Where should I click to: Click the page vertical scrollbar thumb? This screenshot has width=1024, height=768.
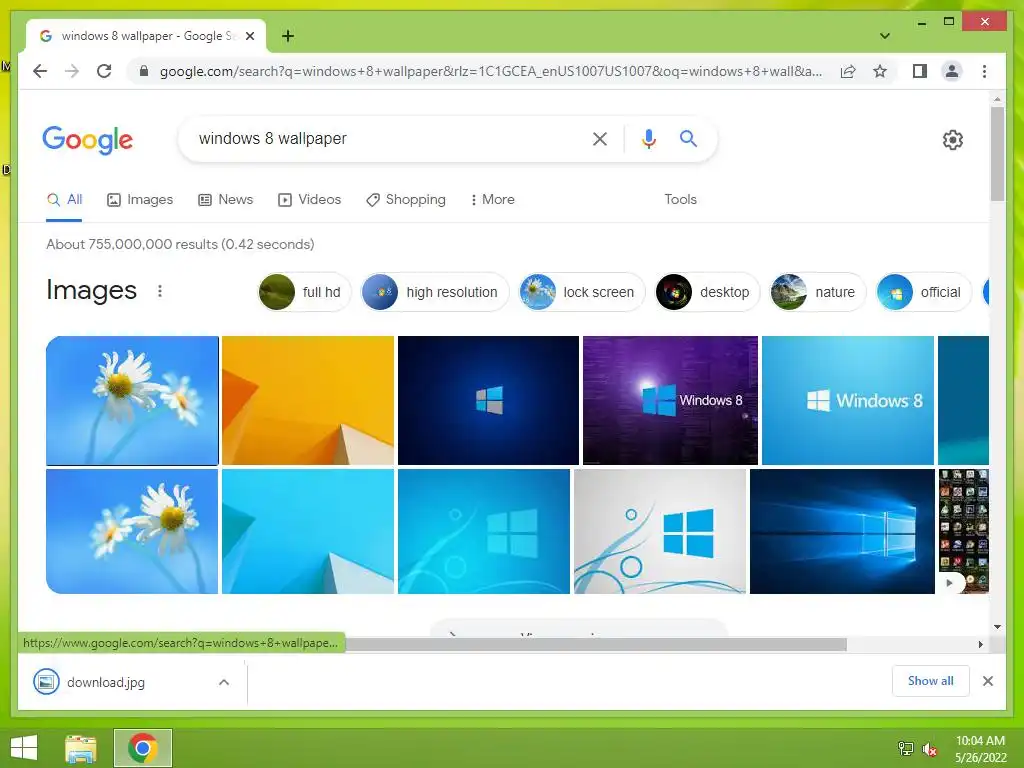997,154
